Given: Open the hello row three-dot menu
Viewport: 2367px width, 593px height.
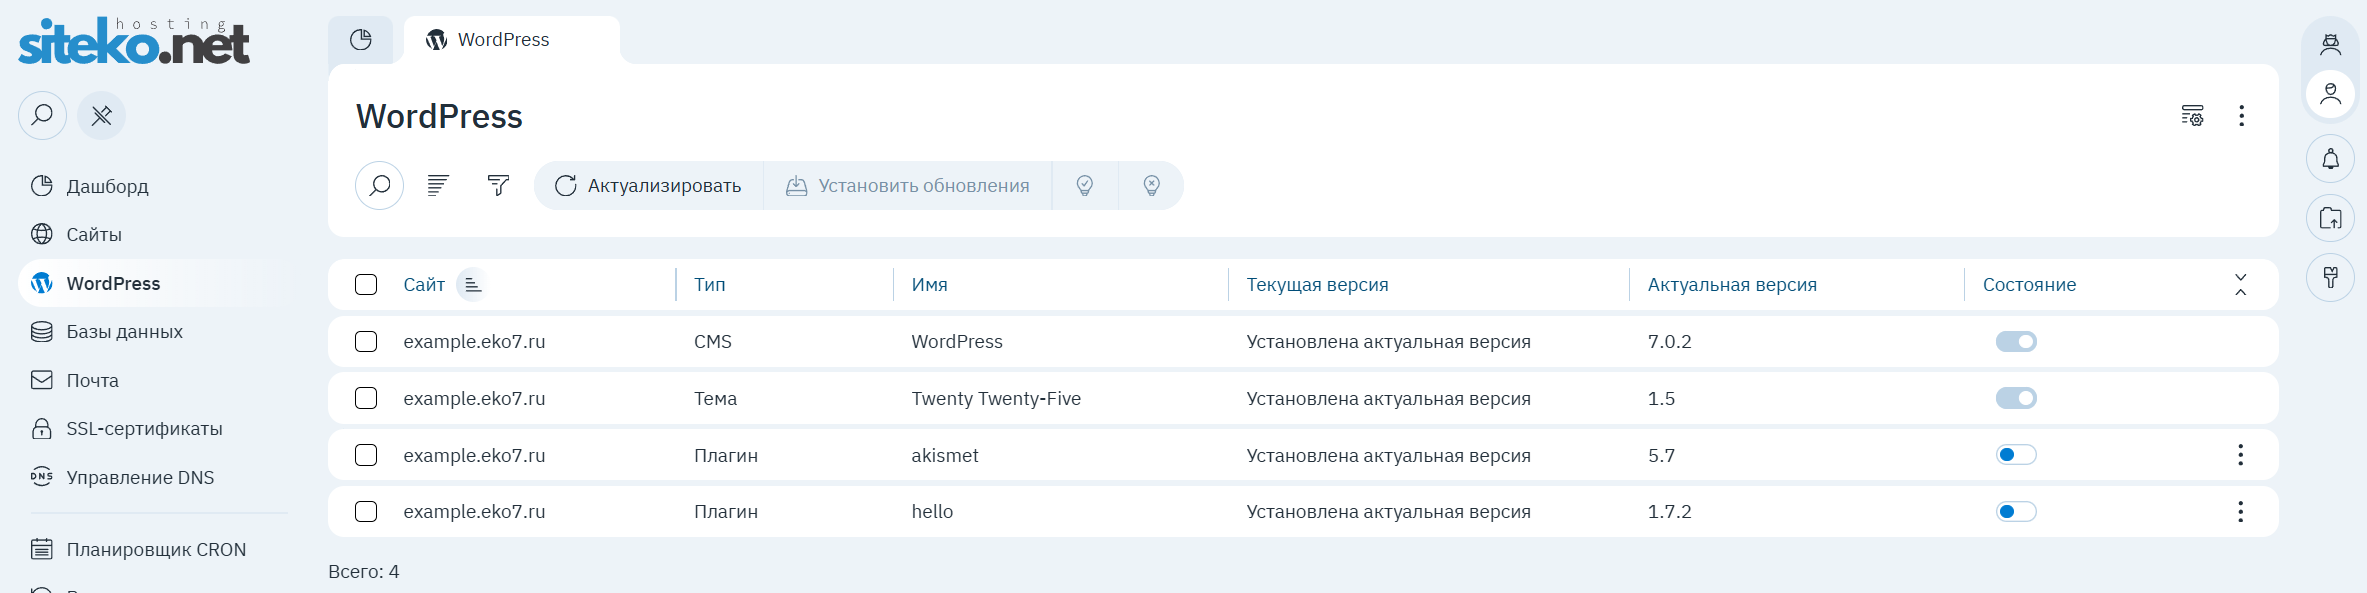Looking at the screenshot, I should [2240, 511].
